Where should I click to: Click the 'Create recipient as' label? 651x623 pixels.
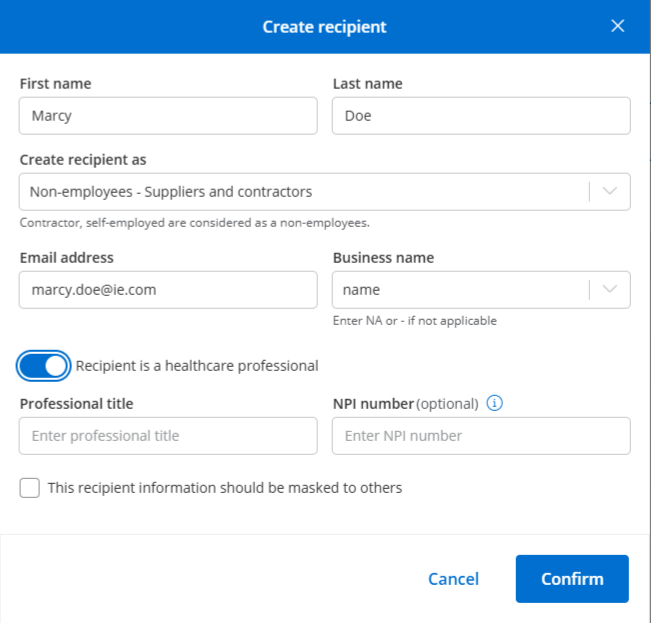tap(83, 160)
